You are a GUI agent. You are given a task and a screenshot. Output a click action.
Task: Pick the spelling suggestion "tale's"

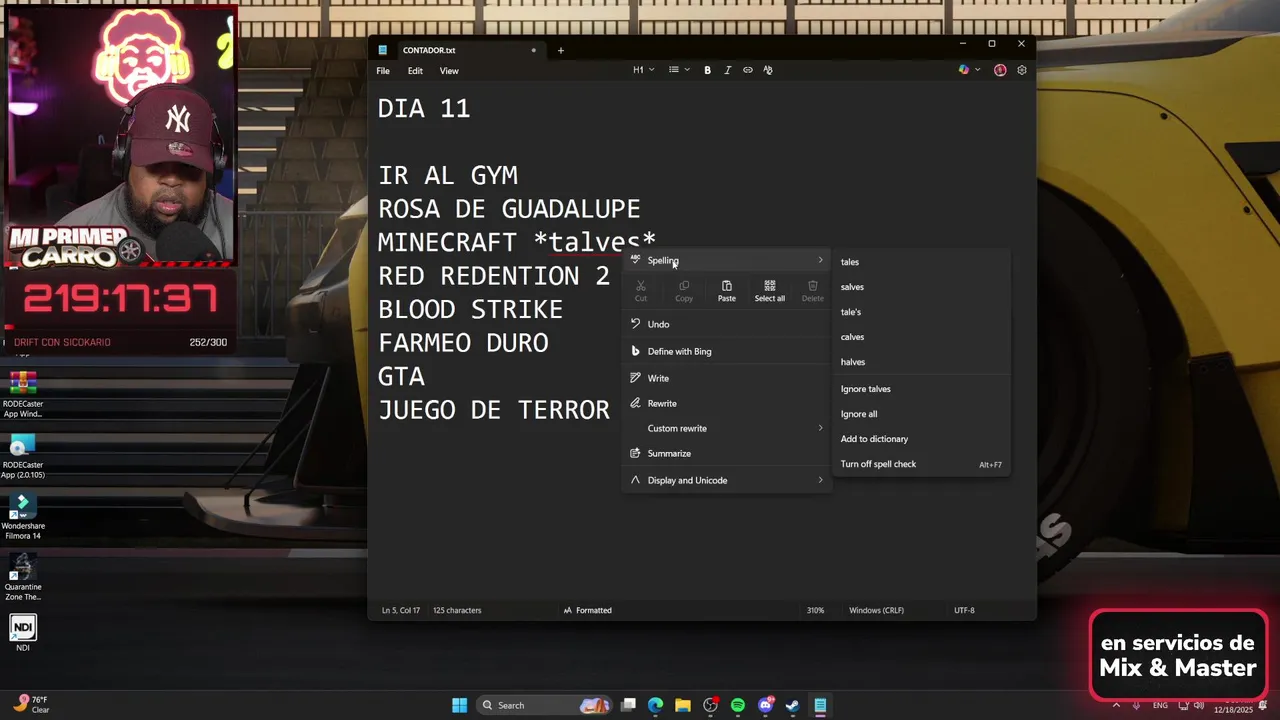921,312
